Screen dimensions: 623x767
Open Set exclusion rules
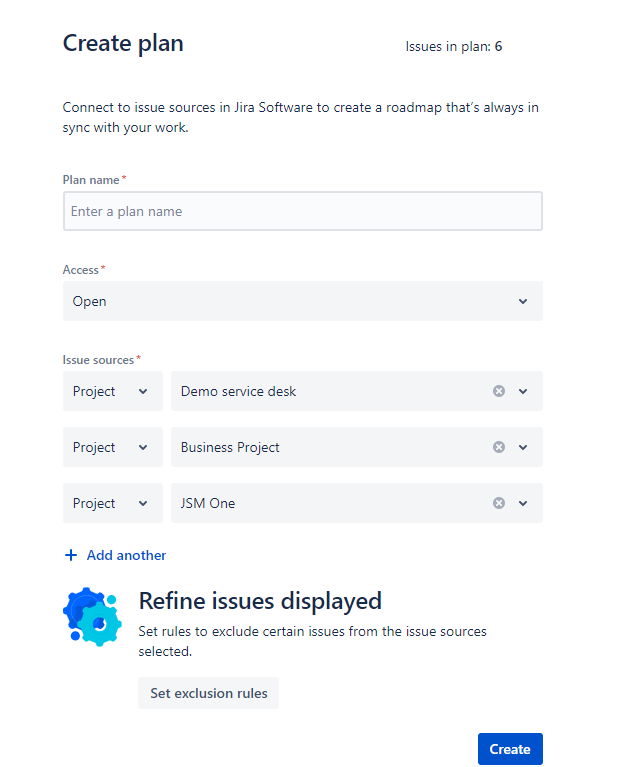click(208, 693)
